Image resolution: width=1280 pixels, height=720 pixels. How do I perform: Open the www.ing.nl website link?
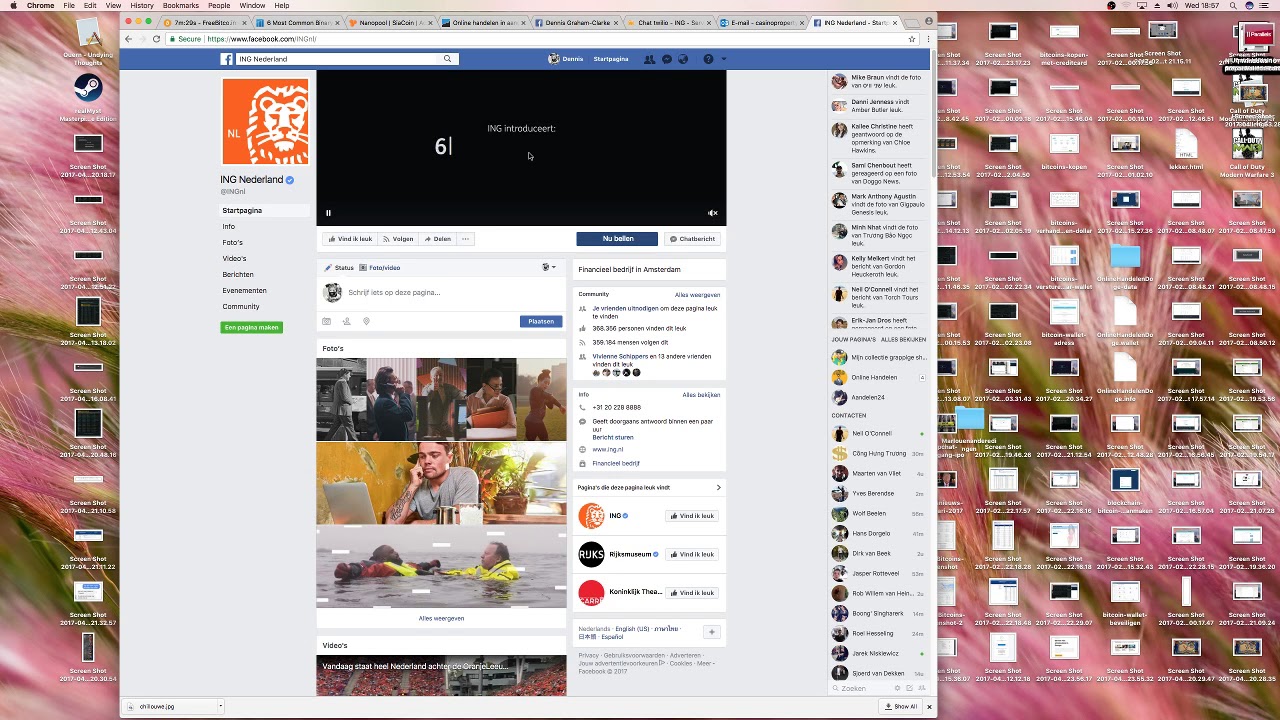[x=608, y=449]
